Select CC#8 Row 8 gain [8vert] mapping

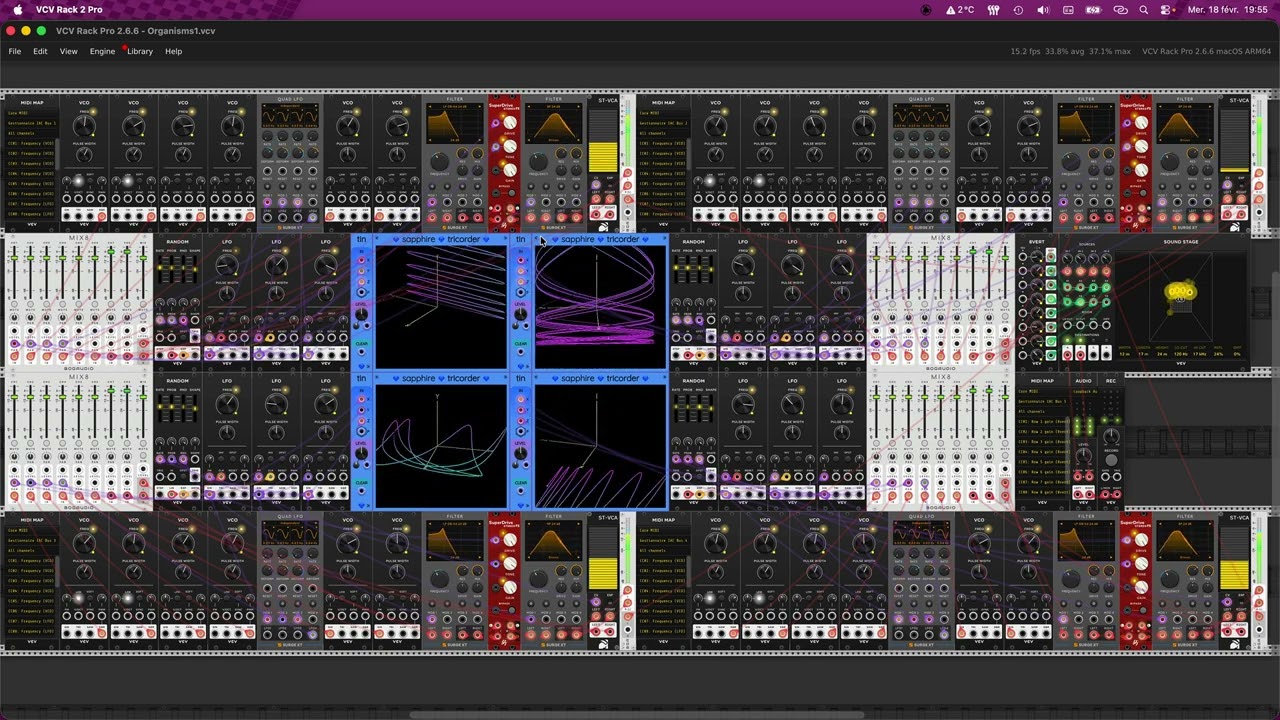1042,492
